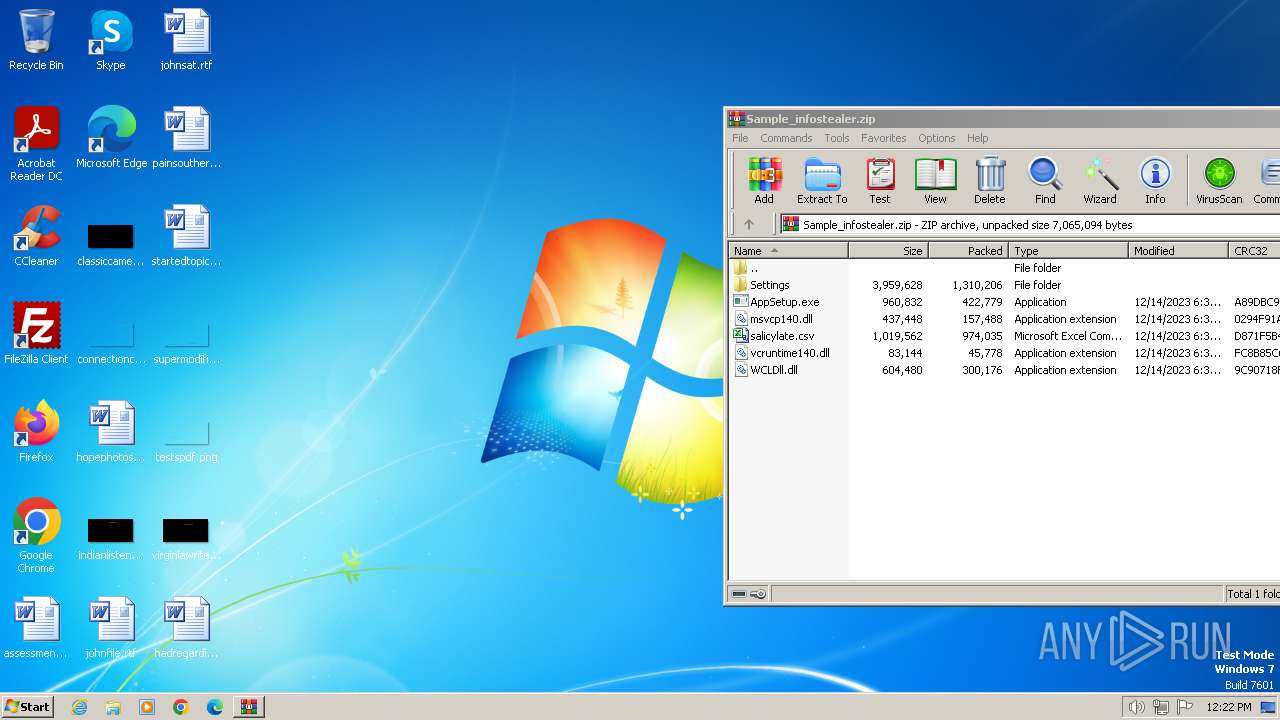Sort by the Packed column header
Image resolution: width=1280 pixels, height=720 pixels.
pyautogui.click(x=968, y=251)
